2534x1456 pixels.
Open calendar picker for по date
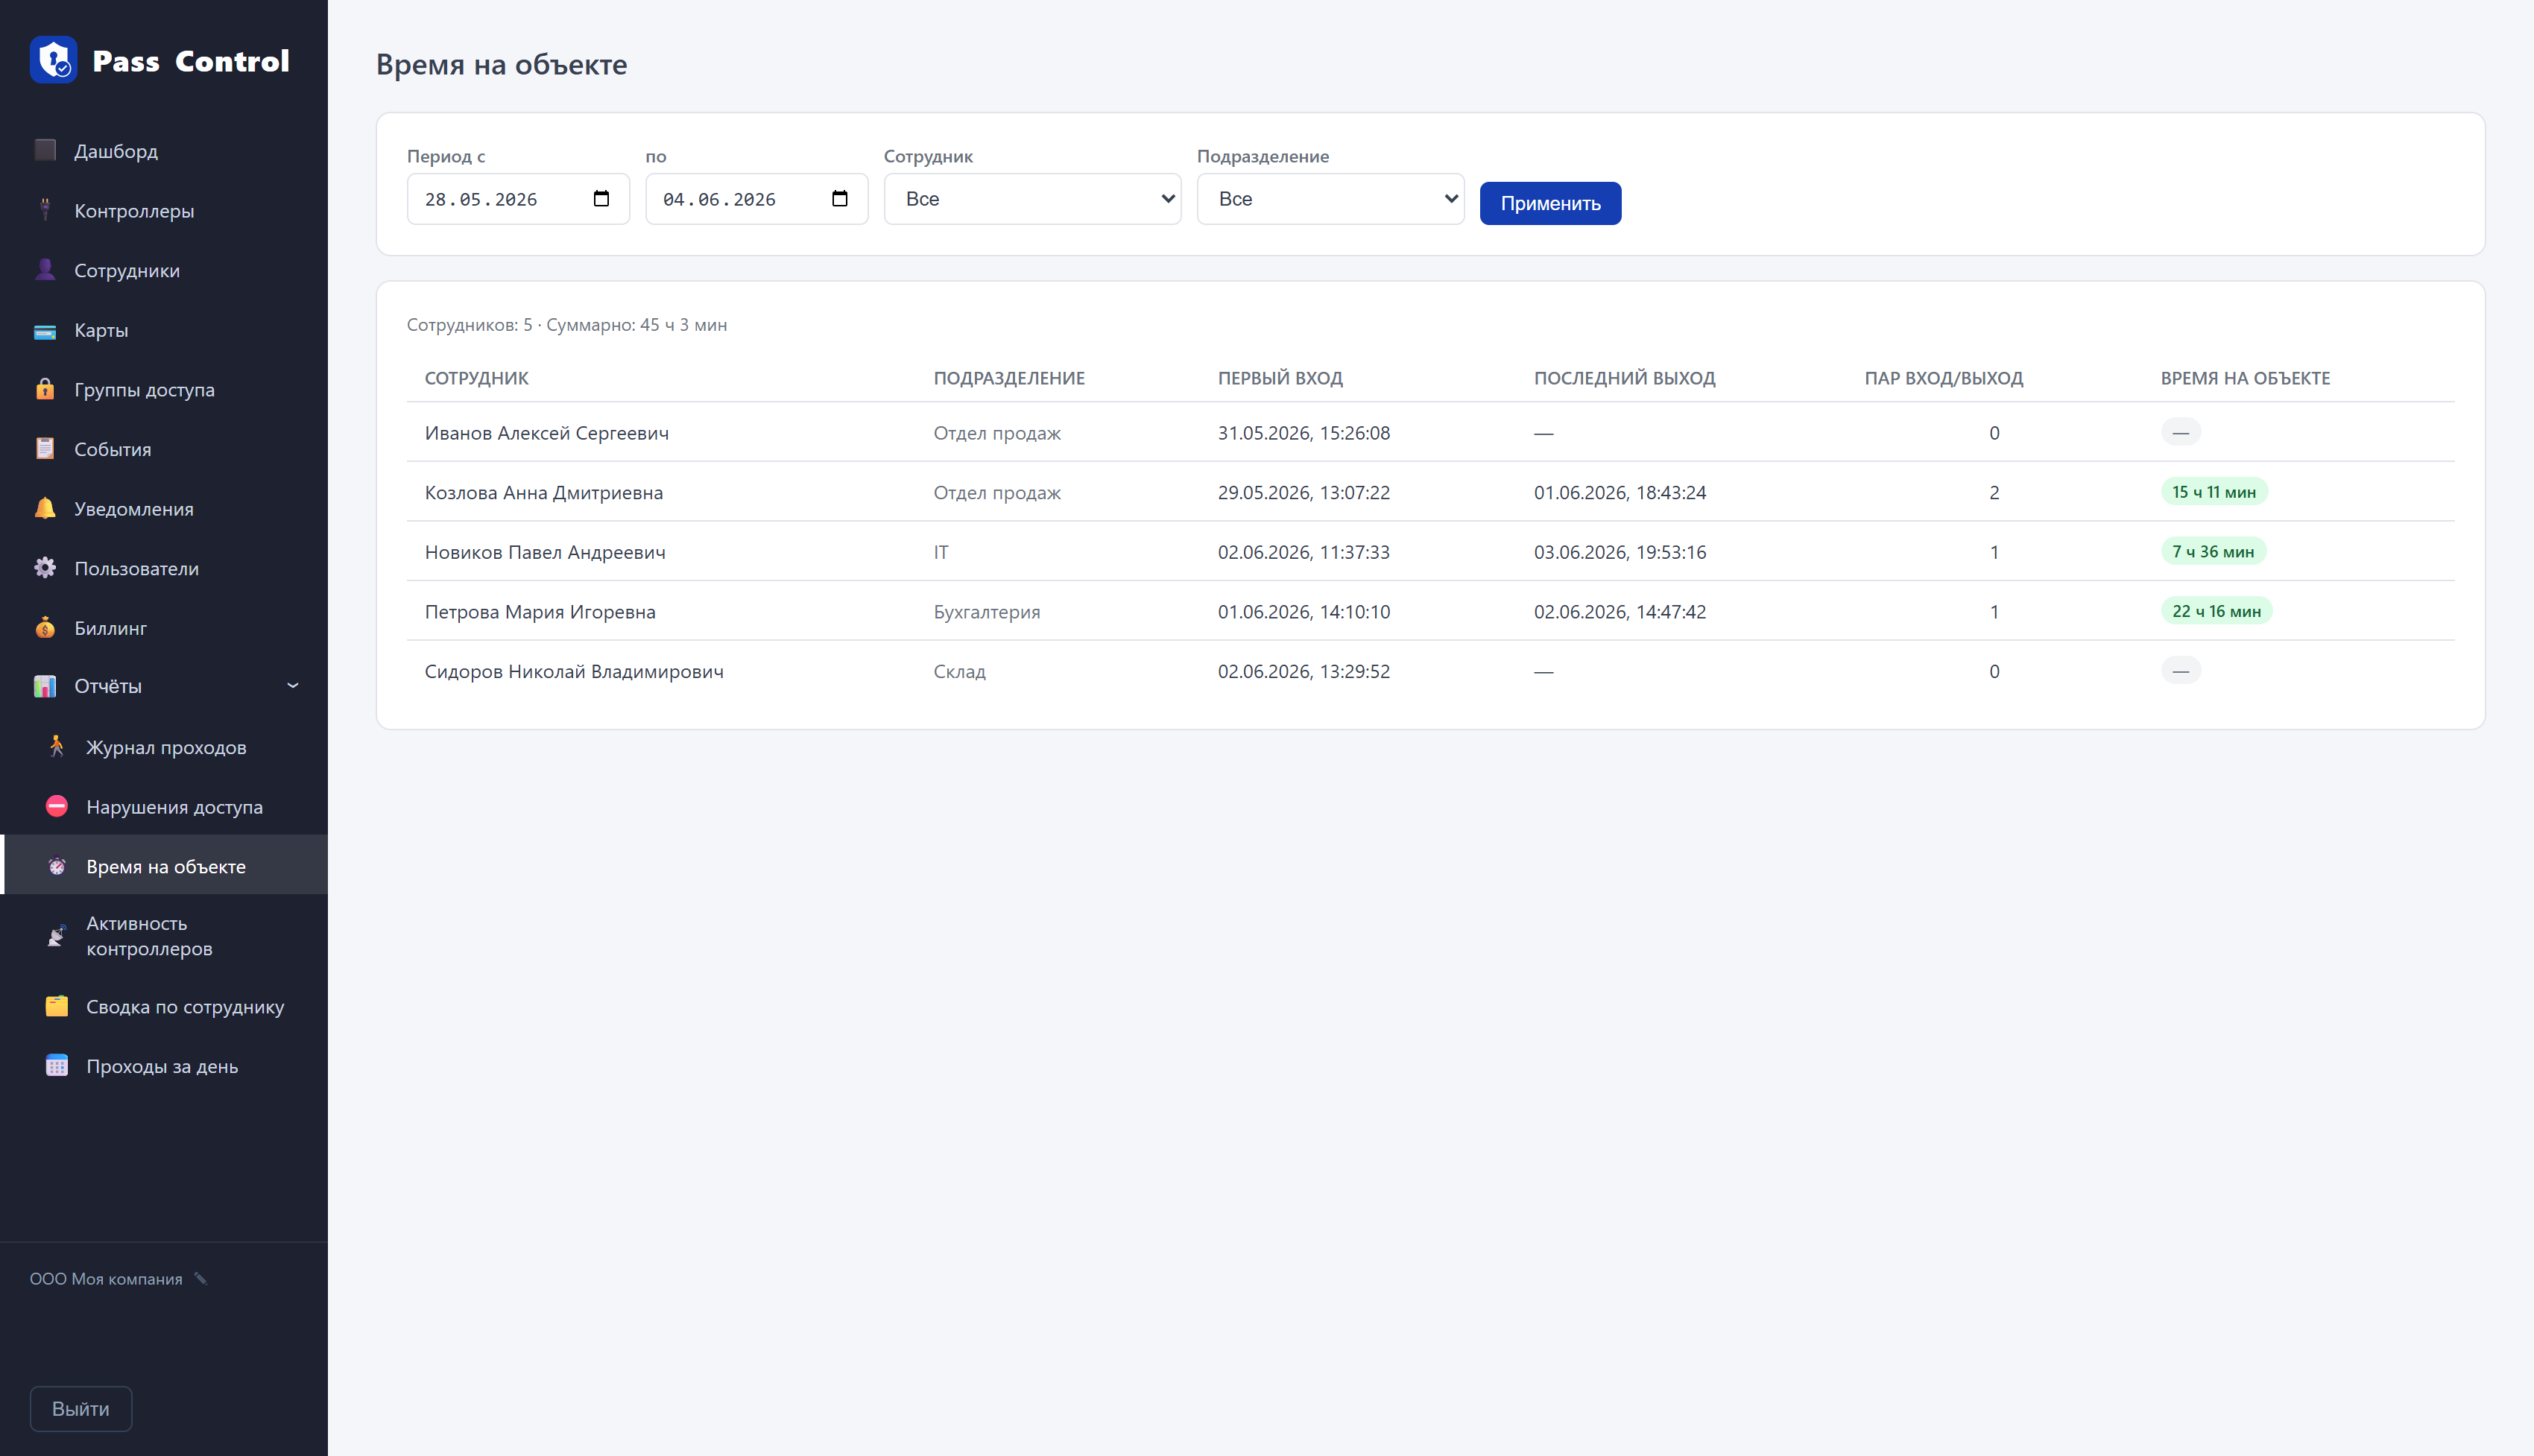840,199
